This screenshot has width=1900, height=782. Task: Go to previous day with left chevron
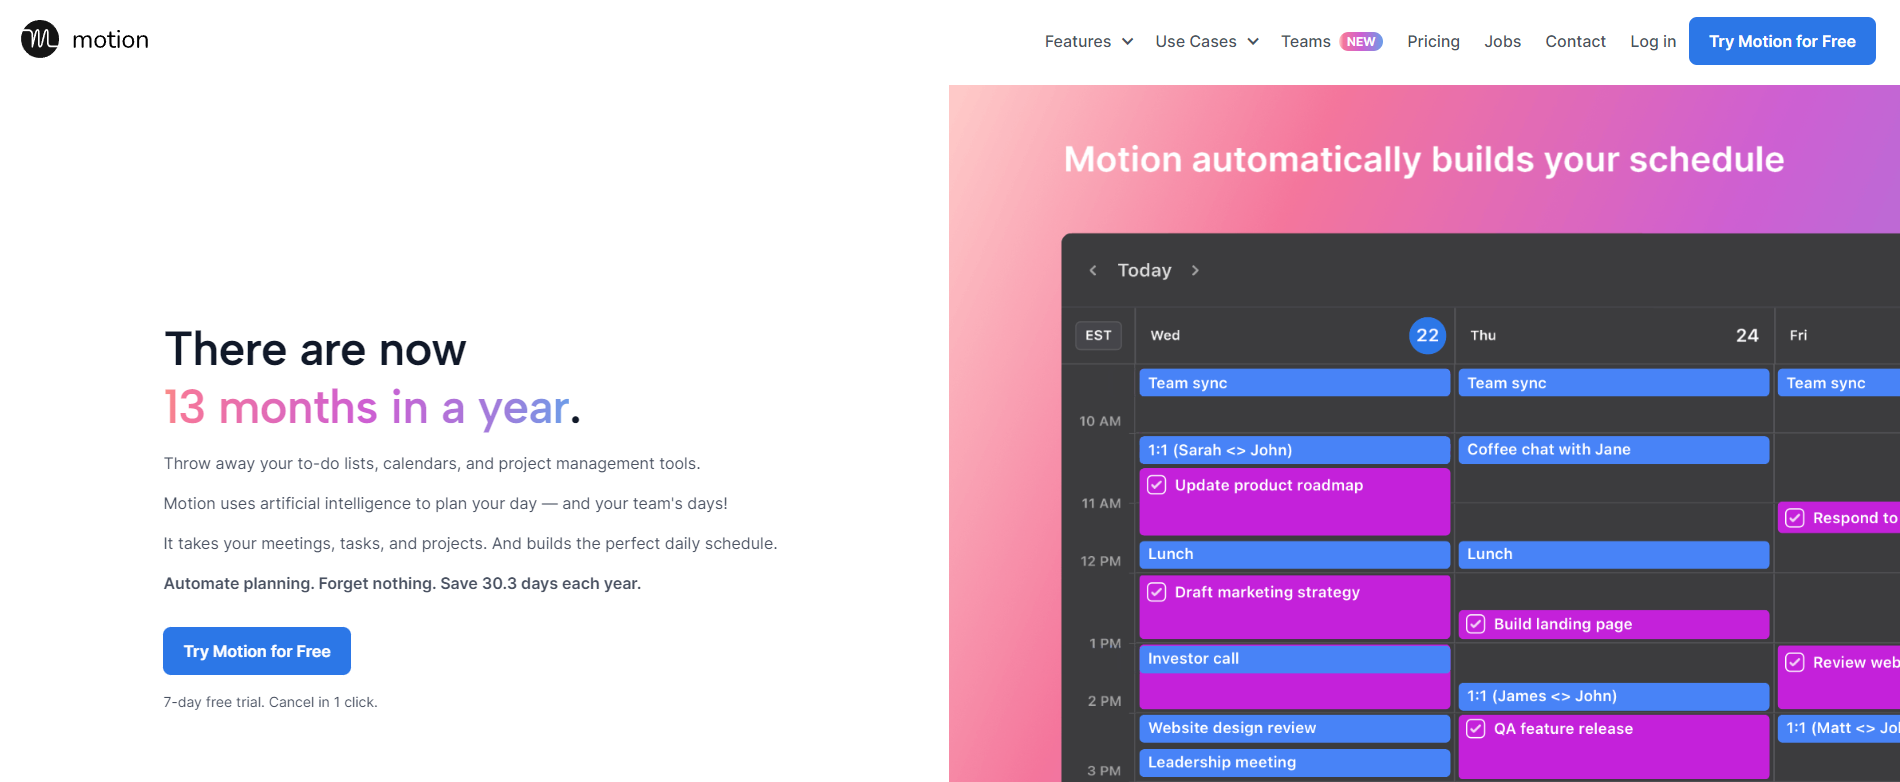click(1093, 270)
